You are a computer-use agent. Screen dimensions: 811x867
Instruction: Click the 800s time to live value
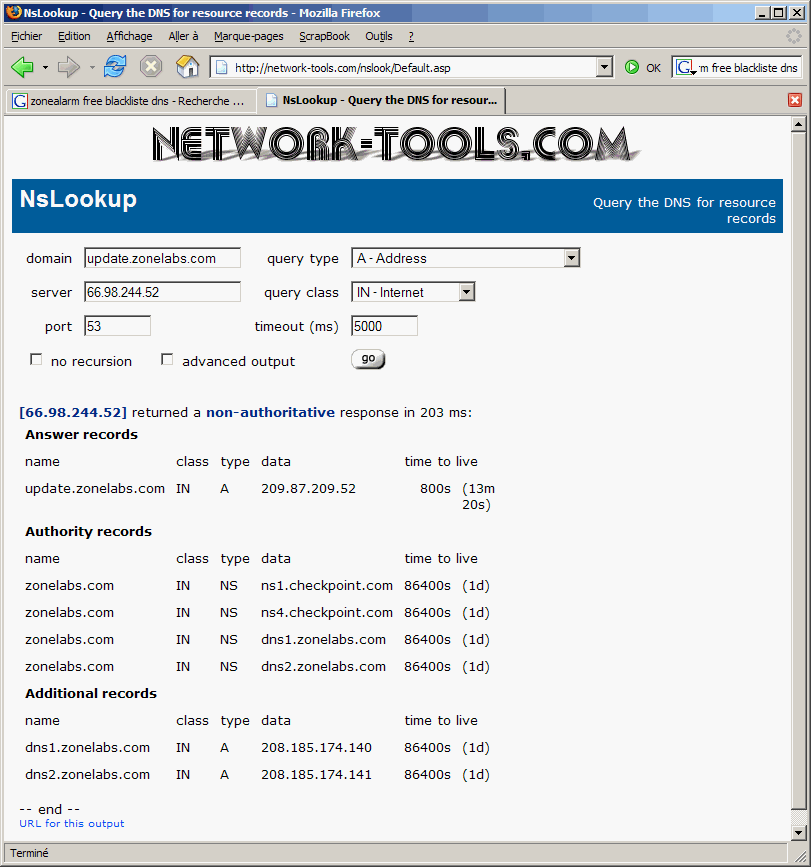pos(436,489)
